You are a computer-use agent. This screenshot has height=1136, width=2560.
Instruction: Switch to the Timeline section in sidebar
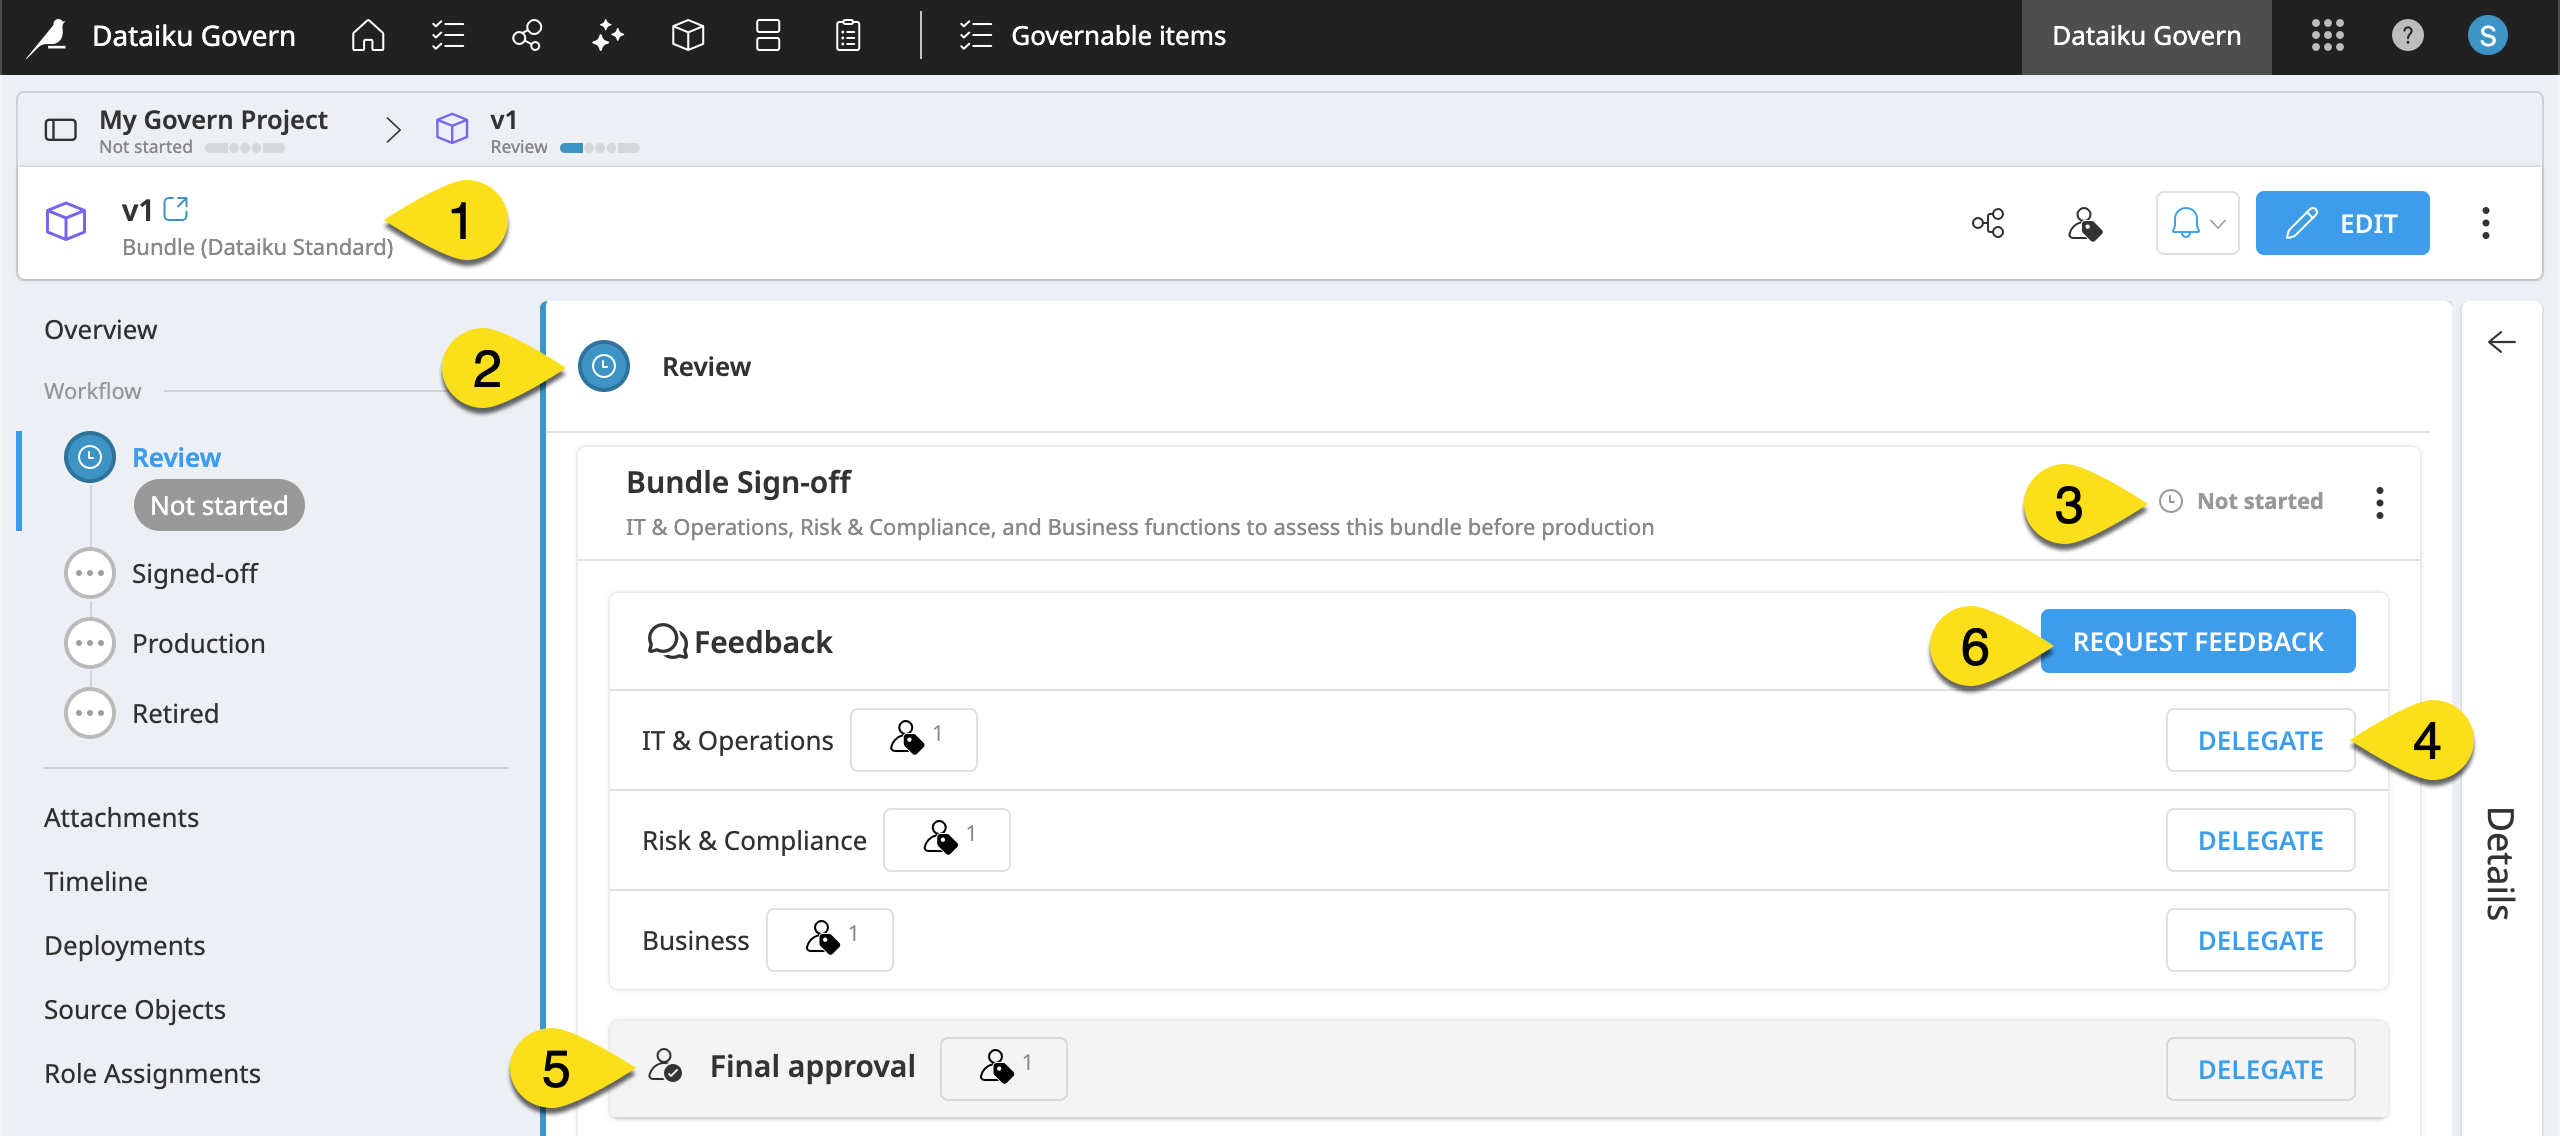click(95, 881)
